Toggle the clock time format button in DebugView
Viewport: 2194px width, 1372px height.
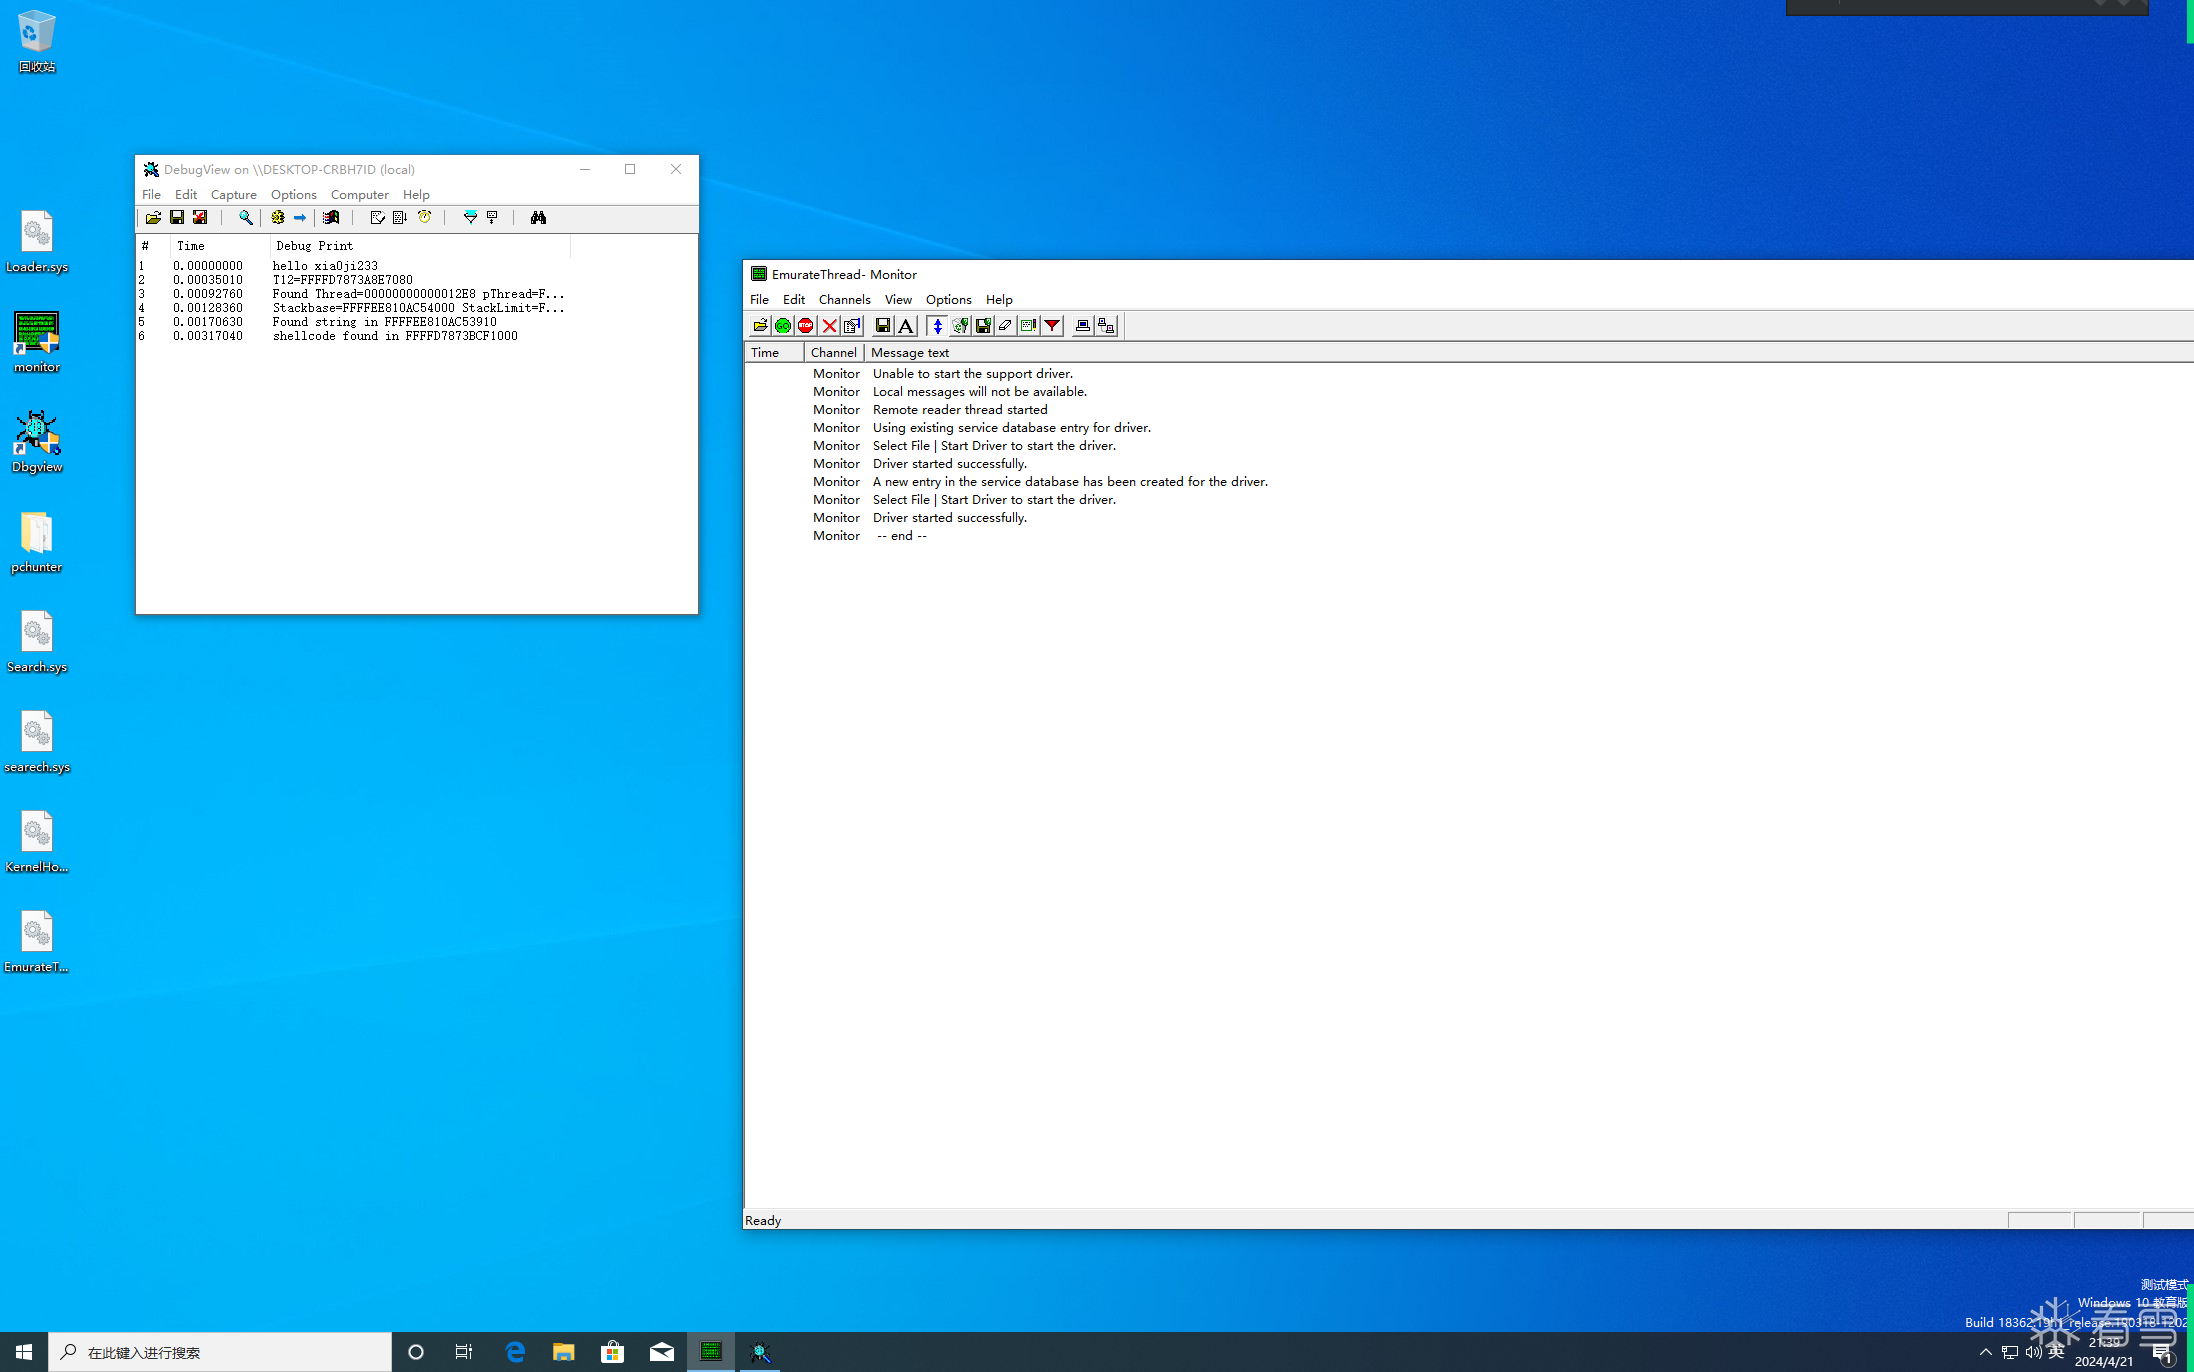[x=424, y=218]
